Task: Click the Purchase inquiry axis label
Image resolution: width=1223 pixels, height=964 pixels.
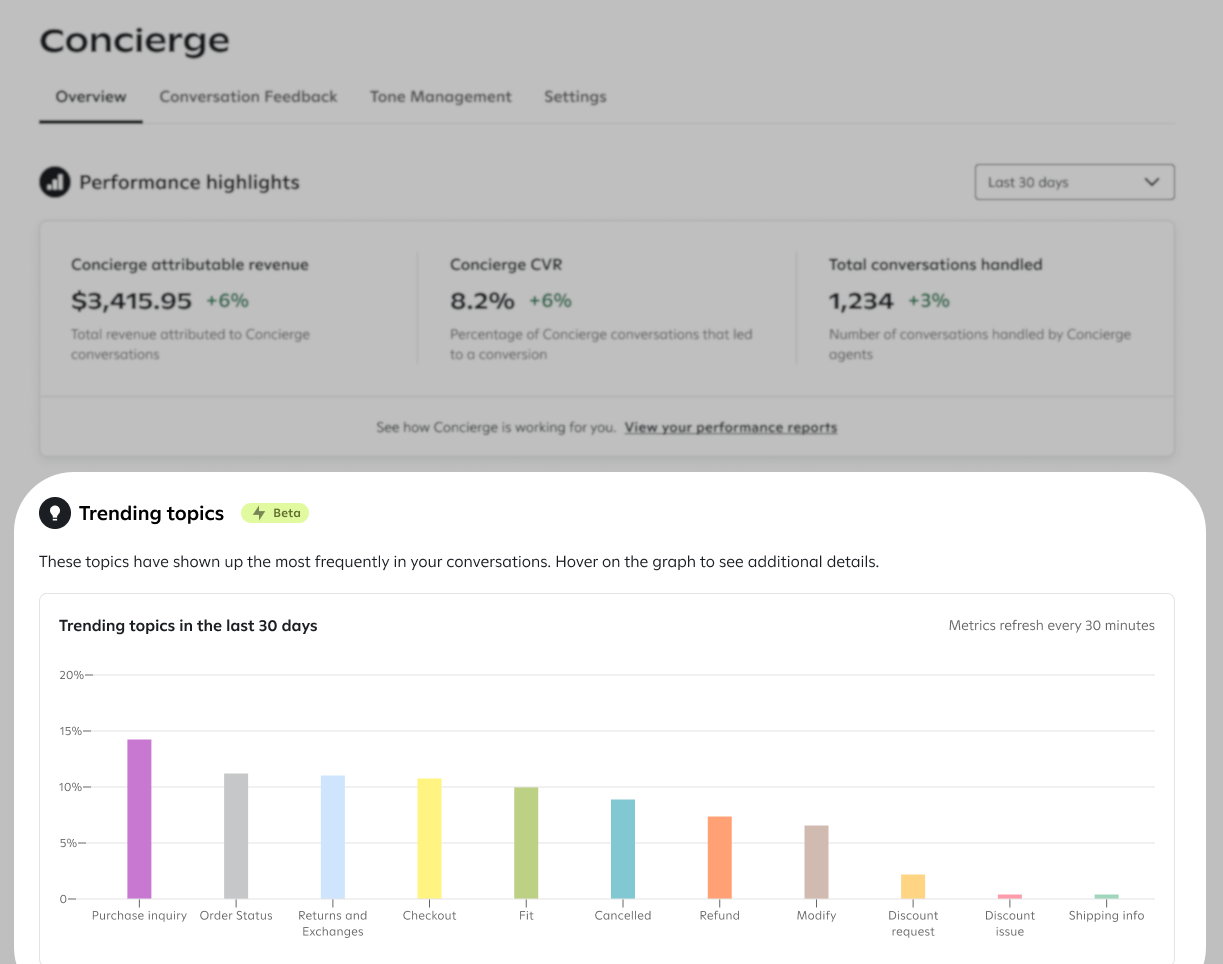Action: coord(139,916)
